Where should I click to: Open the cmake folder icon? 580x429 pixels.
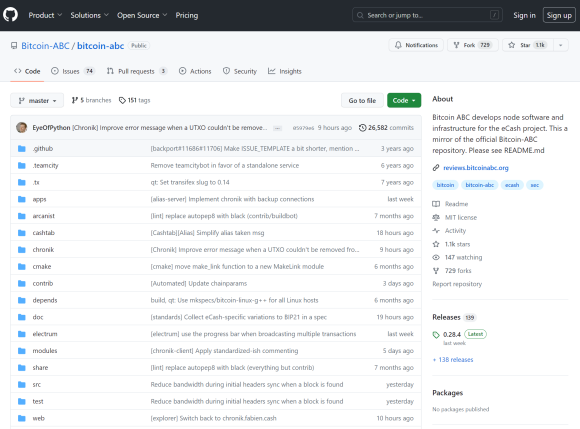[x=22, y=266]
